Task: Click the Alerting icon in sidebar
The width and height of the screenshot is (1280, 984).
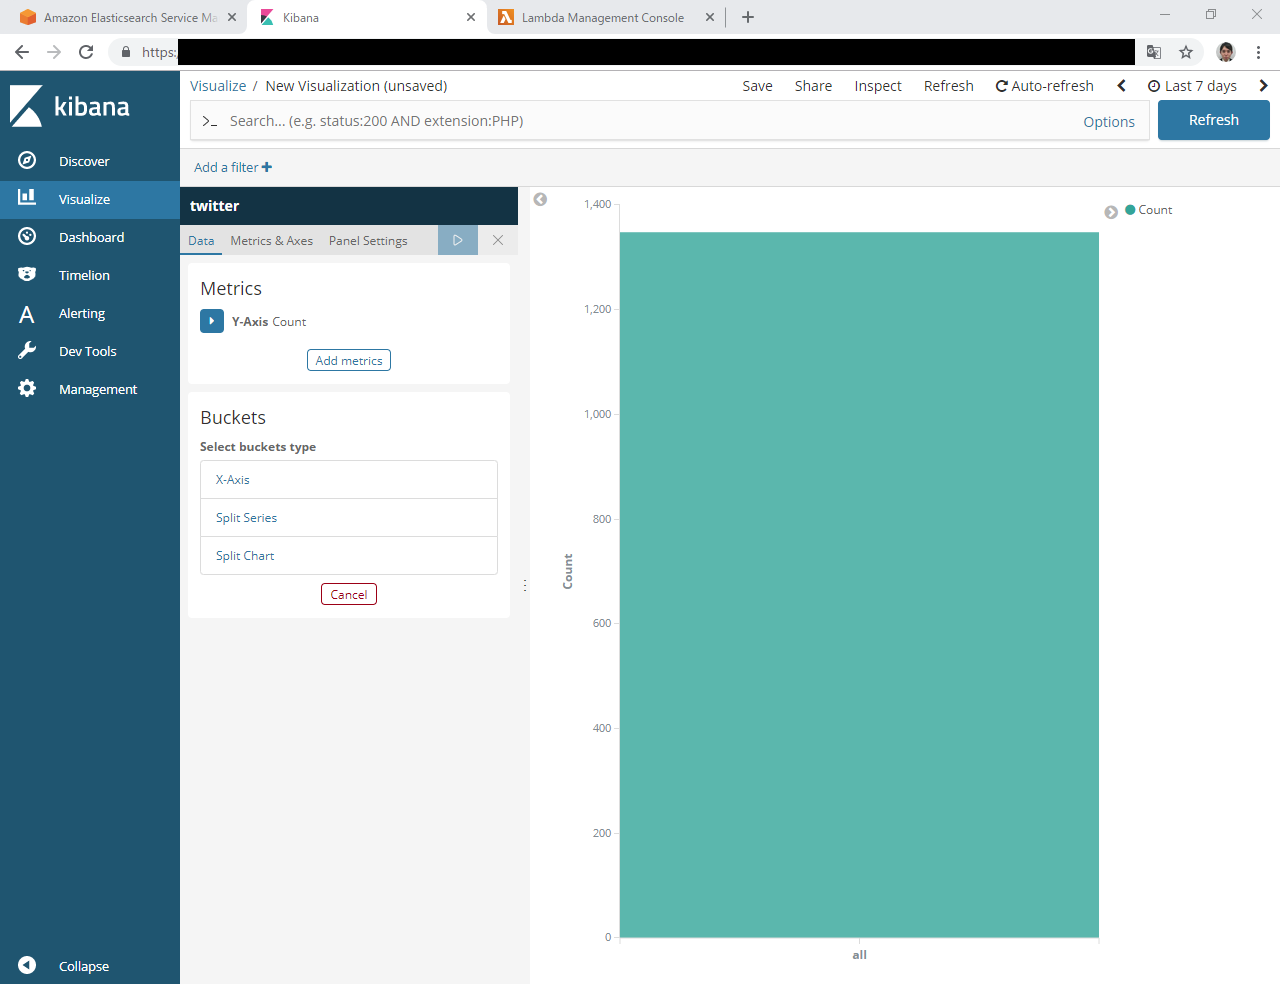Action: (x=27, y=314)
